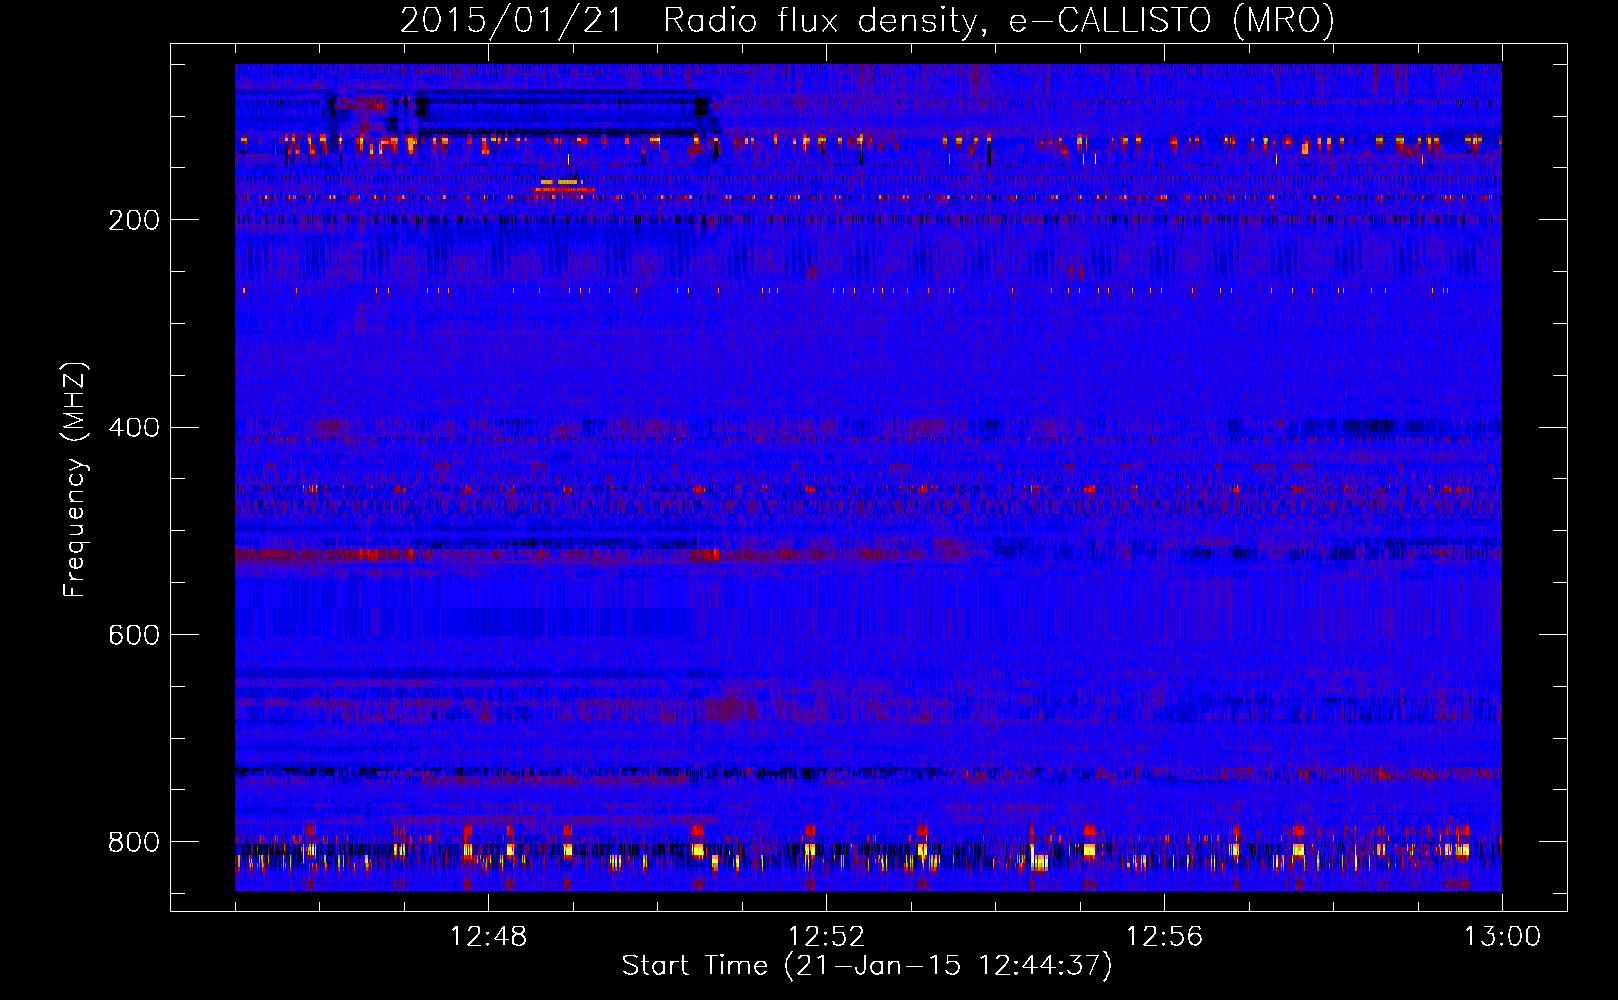Click the 12:48 time tick label
Viewport: 1618px width, 1000px height.
point(489,937)
